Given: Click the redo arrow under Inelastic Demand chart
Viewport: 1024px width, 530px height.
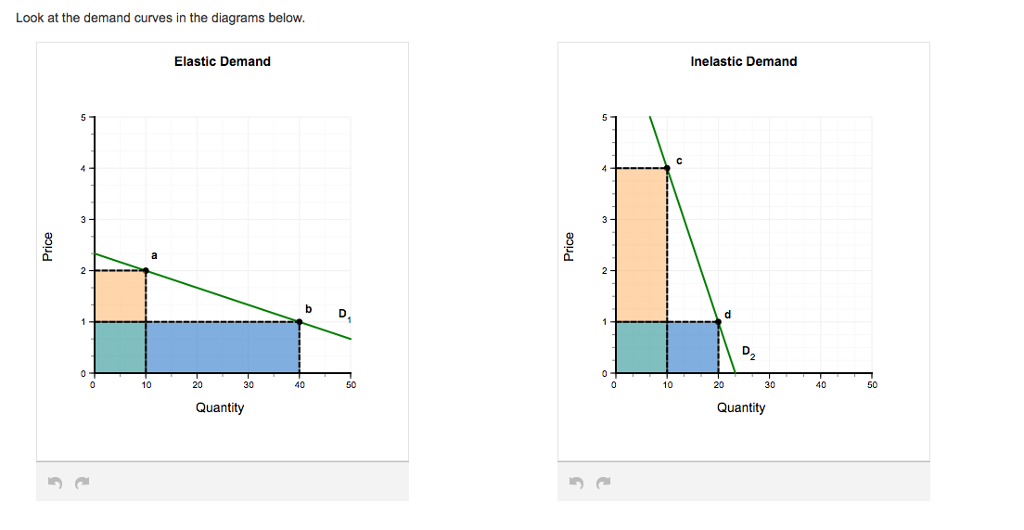Looking at the screenshot, I should (x=603, y=485).
